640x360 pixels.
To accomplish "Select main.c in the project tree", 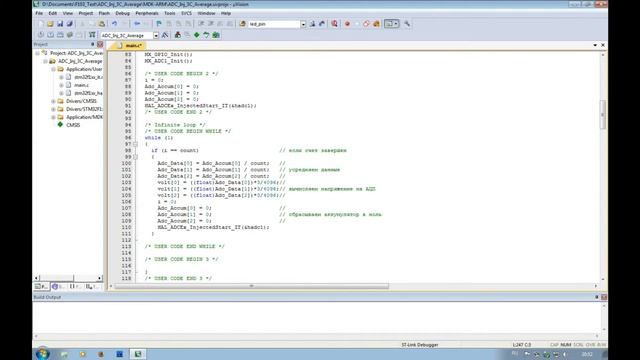I will (81, 85).
